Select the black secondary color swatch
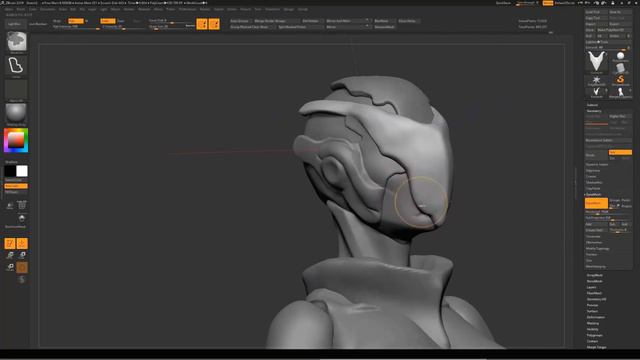Image resolution: width=640 pixels, height=360 pixels. coord(10,171)
